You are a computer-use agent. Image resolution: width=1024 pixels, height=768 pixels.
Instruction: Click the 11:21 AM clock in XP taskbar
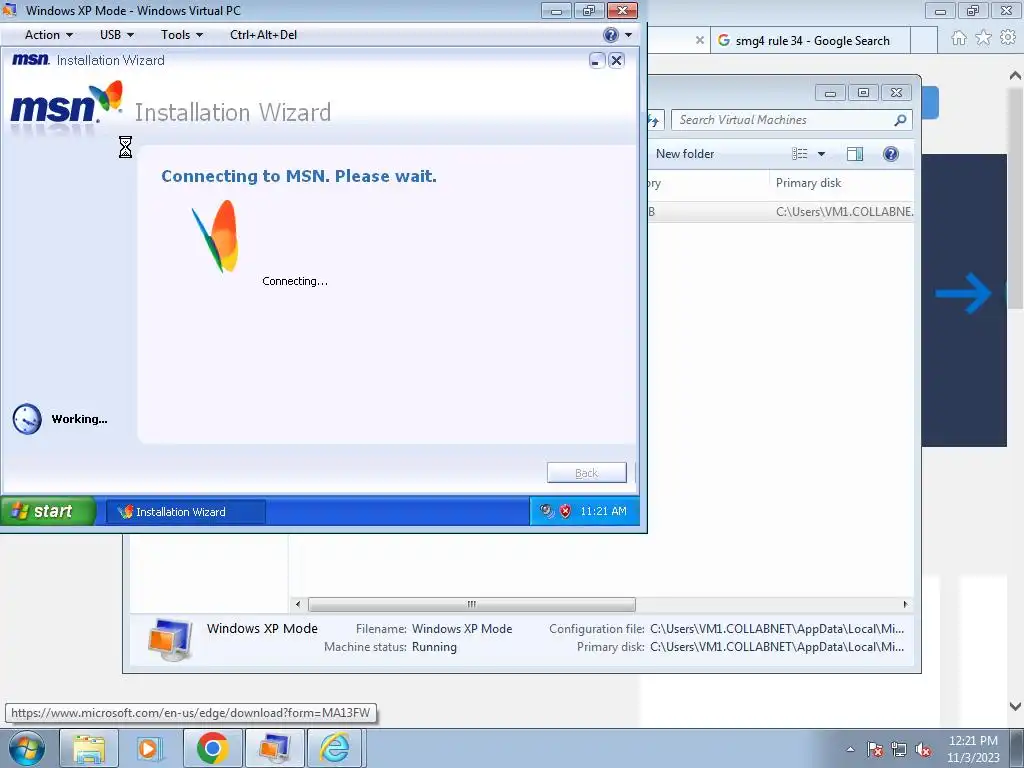(x=603, y=511)
